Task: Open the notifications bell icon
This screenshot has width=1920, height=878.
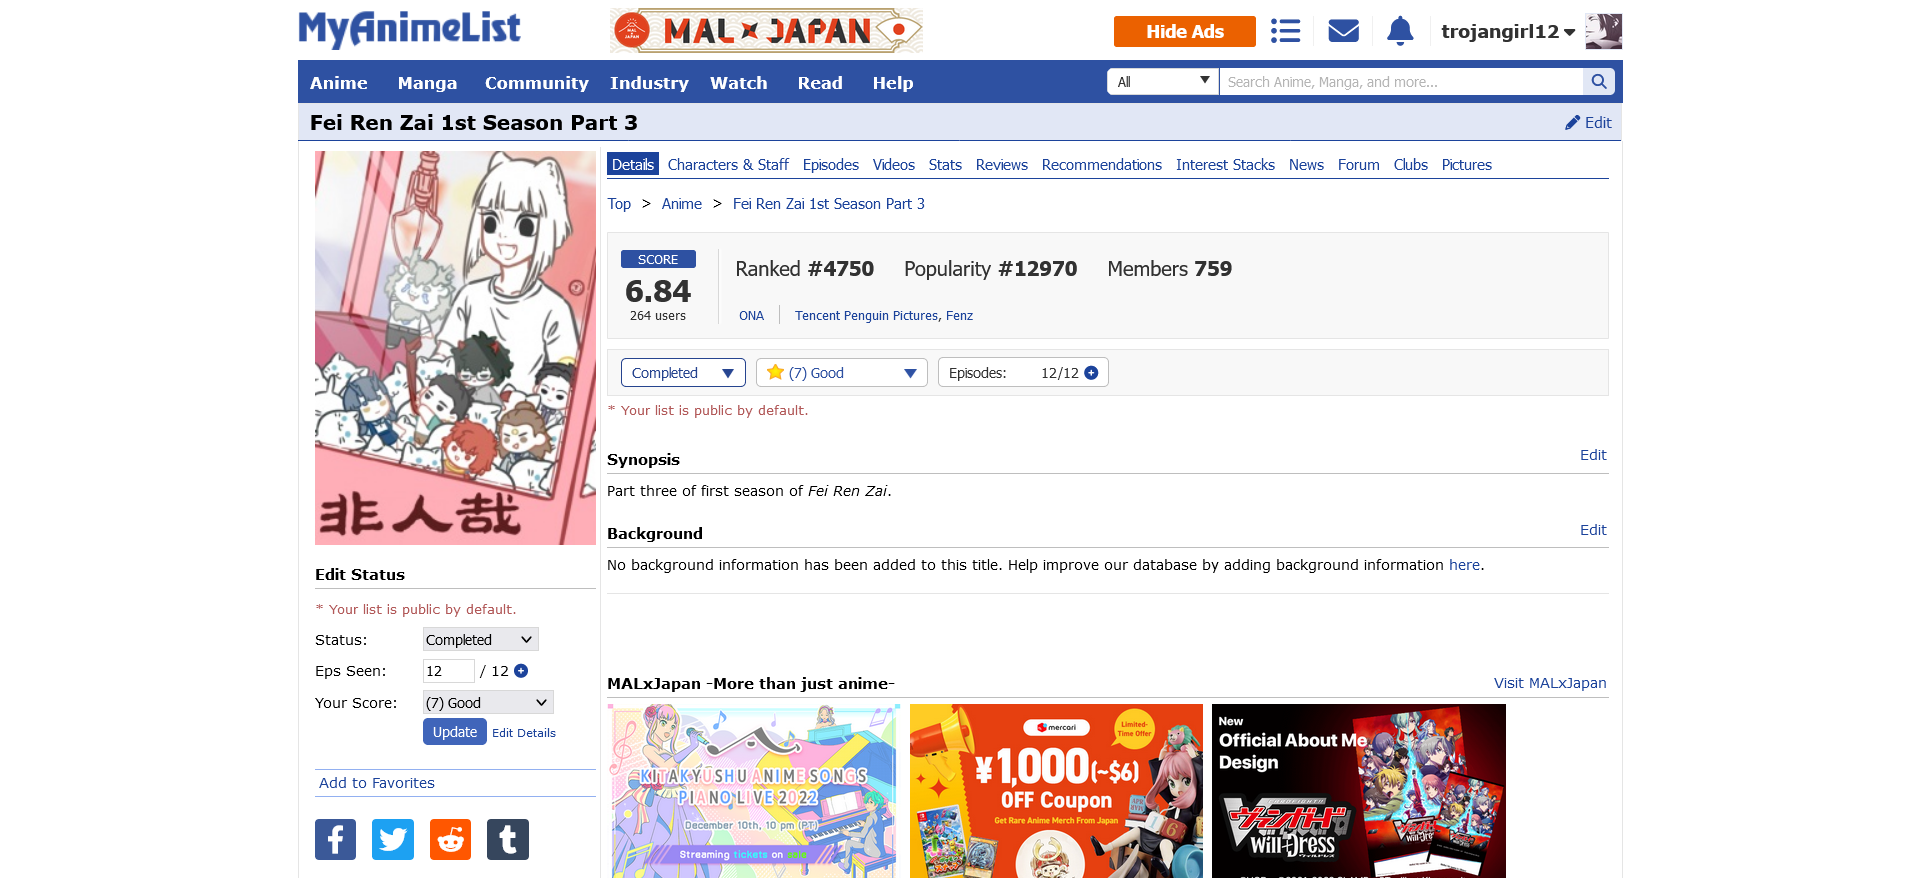Action: pyautogui.click(x=1400, y=31)
